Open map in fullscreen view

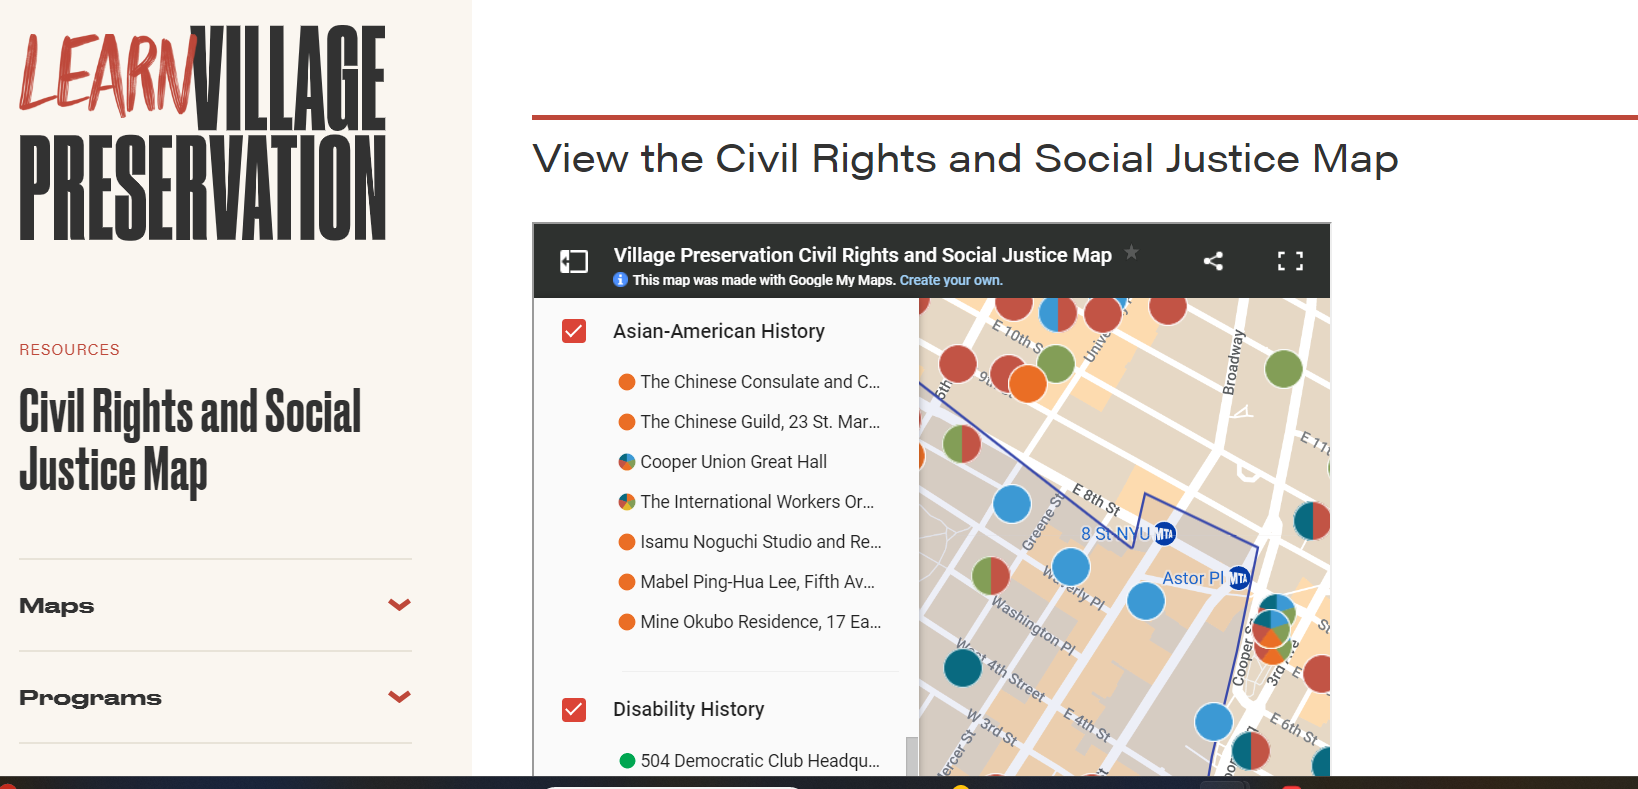[1290, 261]
